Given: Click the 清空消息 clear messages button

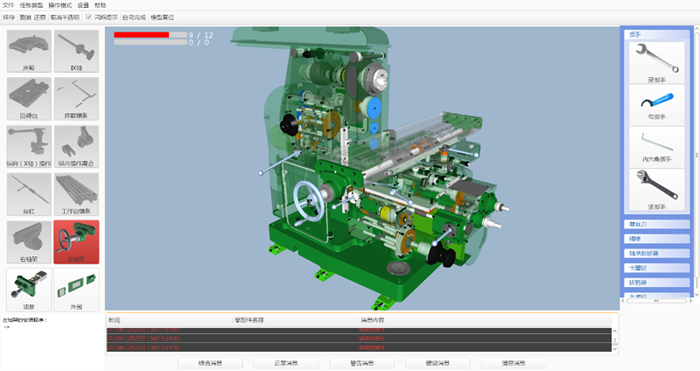Looking at the screenshot, I should 513,363.
